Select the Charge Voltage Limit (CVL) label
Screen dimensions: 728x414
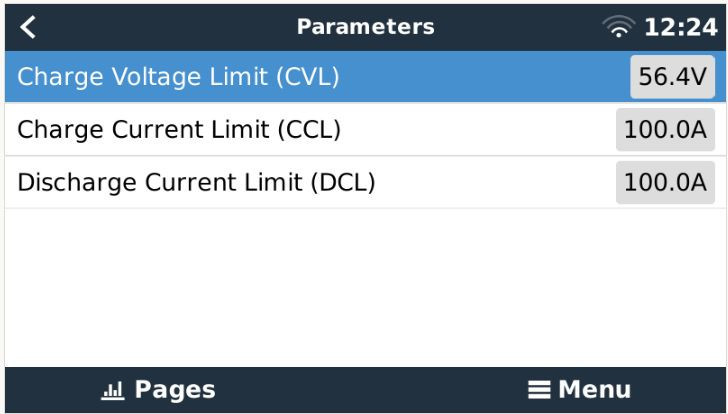(x=175, y=77)
